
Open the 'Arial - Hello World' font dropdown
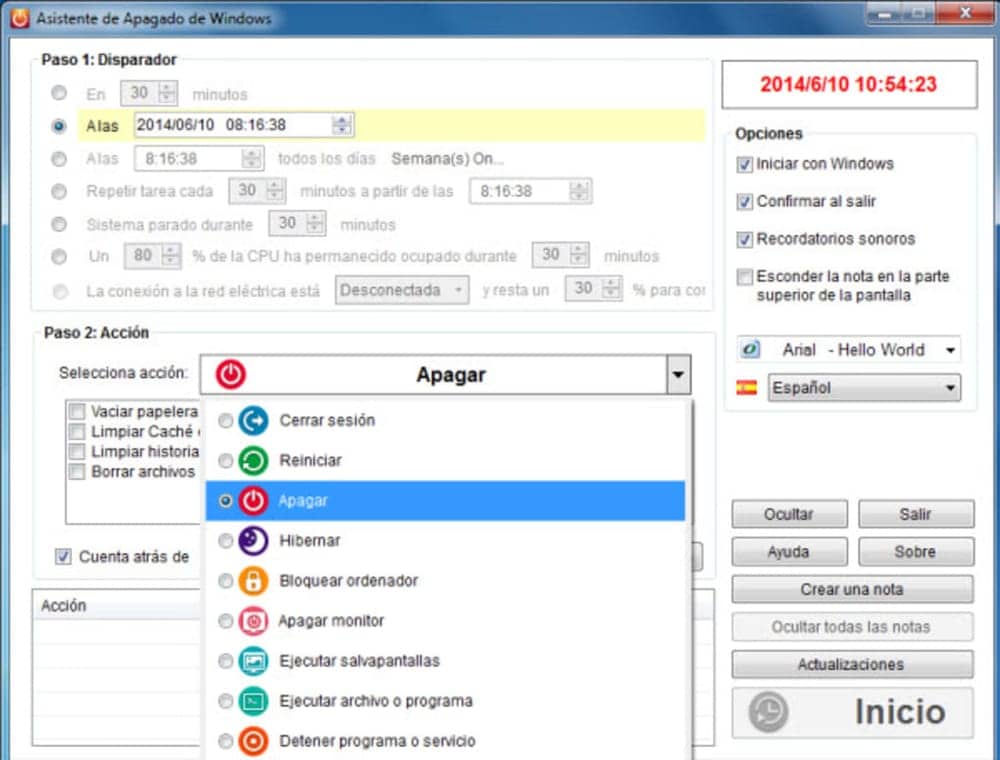(x=848, y=349)
